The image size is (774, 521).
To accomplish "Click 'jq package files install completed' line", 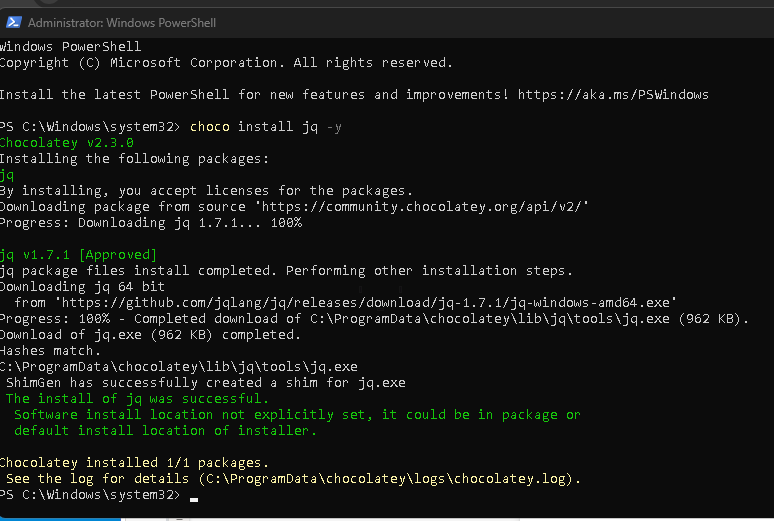I will [286, 271].
